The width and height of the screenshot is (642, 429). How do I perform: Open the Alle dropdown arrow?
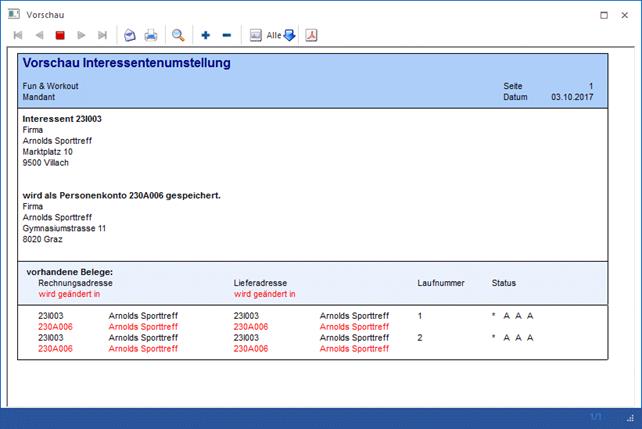coord(289,35)
